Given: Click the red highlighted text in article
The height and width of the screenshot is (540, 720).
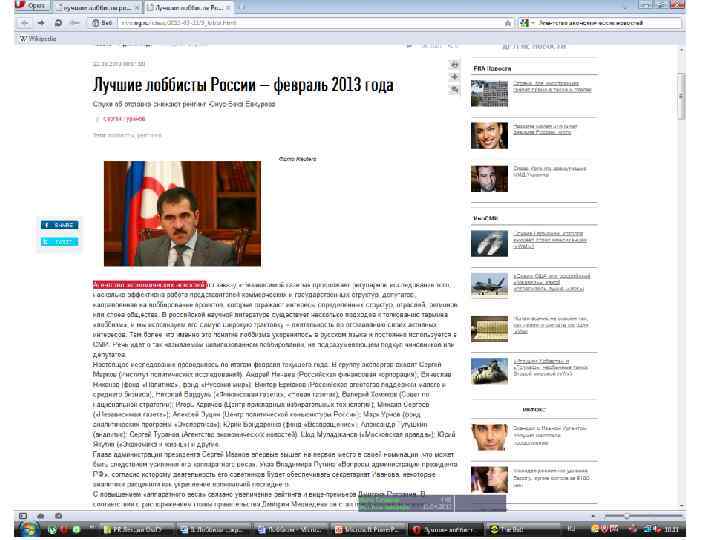Looking at the screenshot, I should (150, 285).
